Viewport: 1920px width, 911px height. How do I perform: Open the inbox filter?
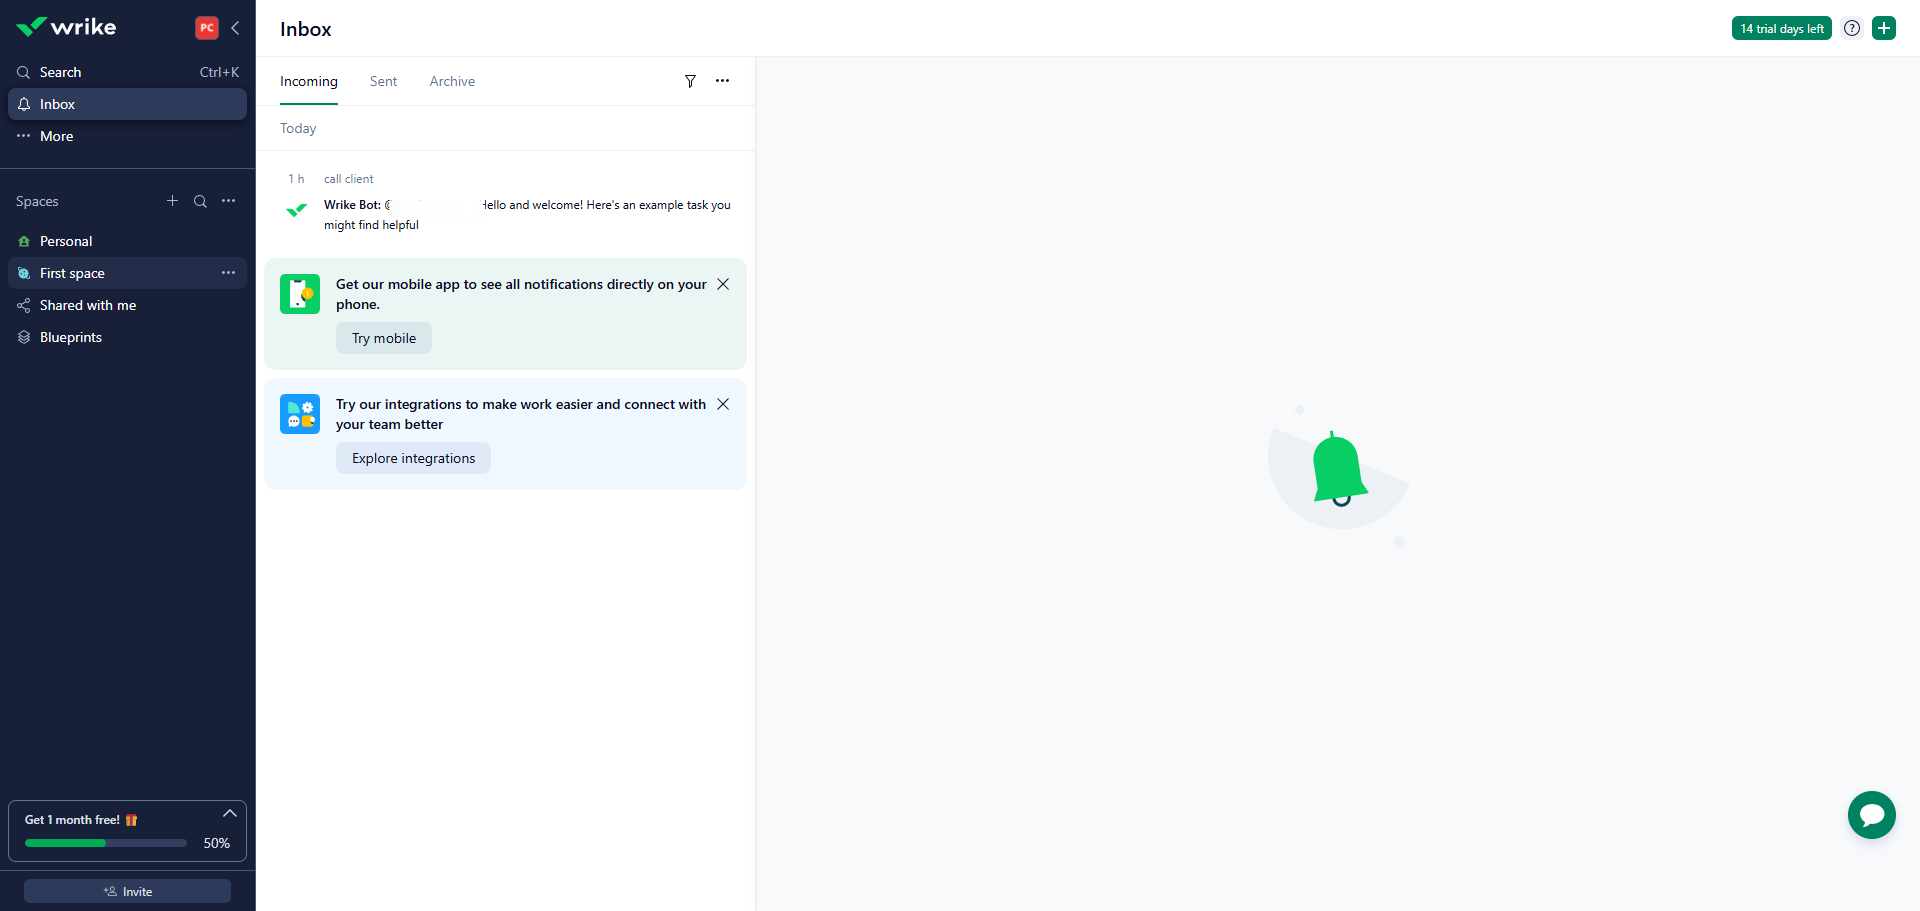(x=690, y=81)
